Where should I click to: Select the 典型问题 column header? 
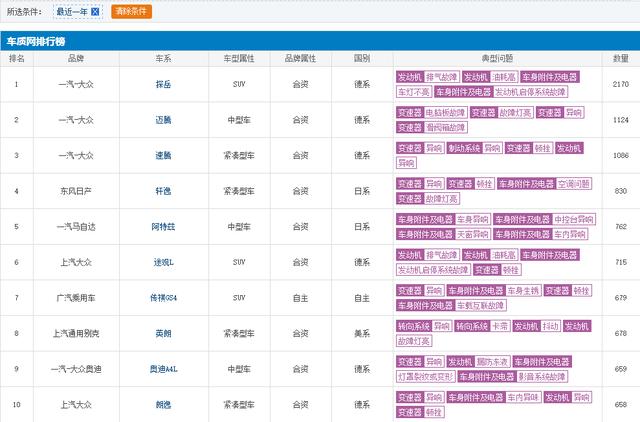click(x=497, y=59)
